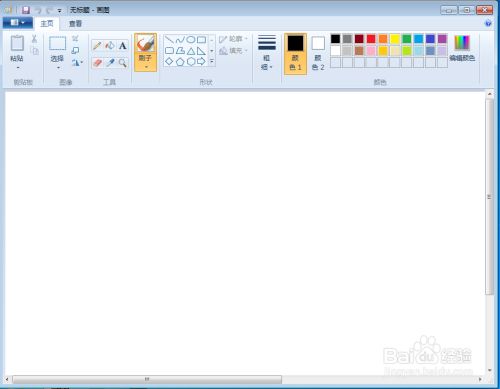
Task: Click the Crop icon in the Image group
Action: (x=75, y=39)
